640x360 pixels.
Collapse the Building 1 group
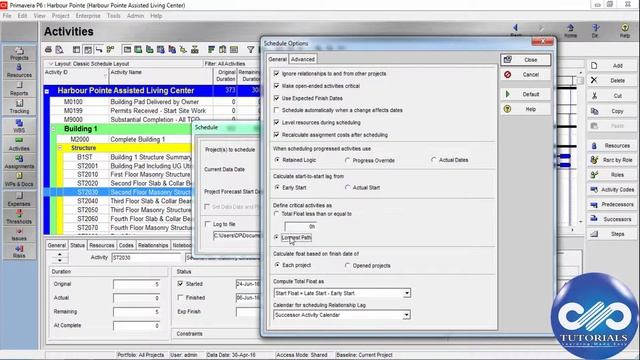click(53, 129)
